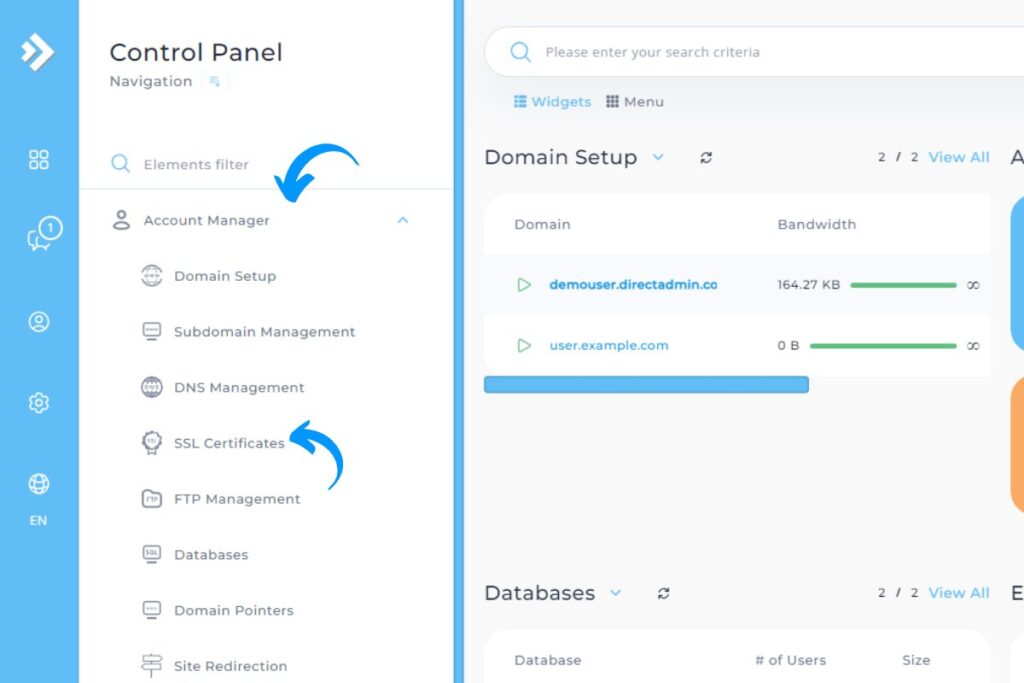
Task: Click the user profile icon in blue sidebar
Action: [x=38, y=322]
